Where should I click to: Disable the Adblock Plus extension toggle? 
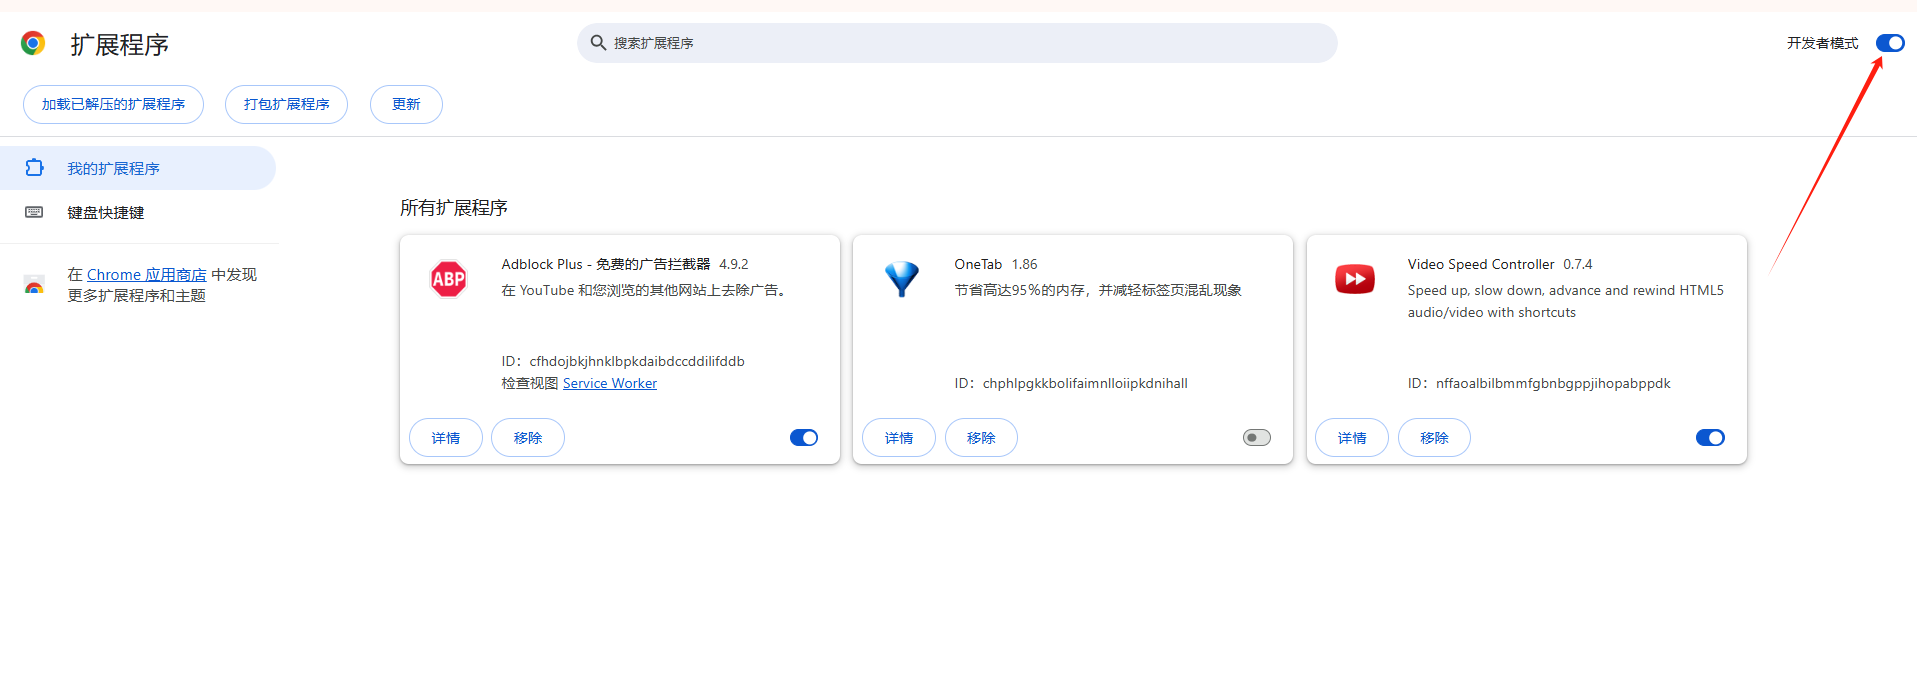[804, 438]
